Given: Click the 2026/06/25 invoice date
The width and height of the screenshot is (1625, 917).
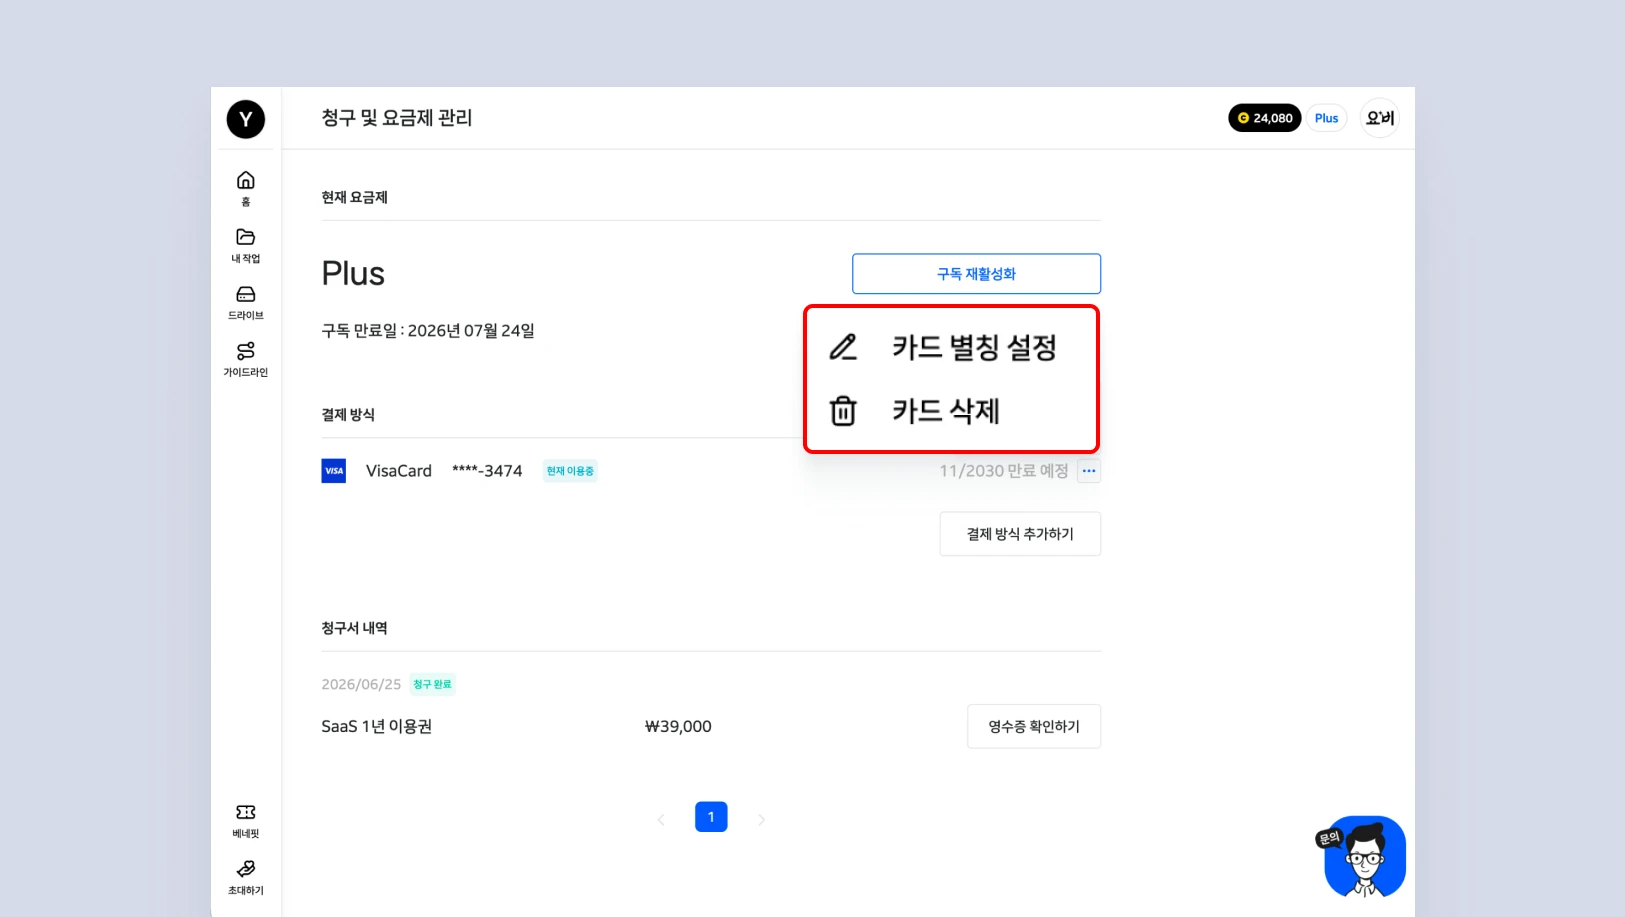Looking at the screenshot, I should tap(361, 684).
